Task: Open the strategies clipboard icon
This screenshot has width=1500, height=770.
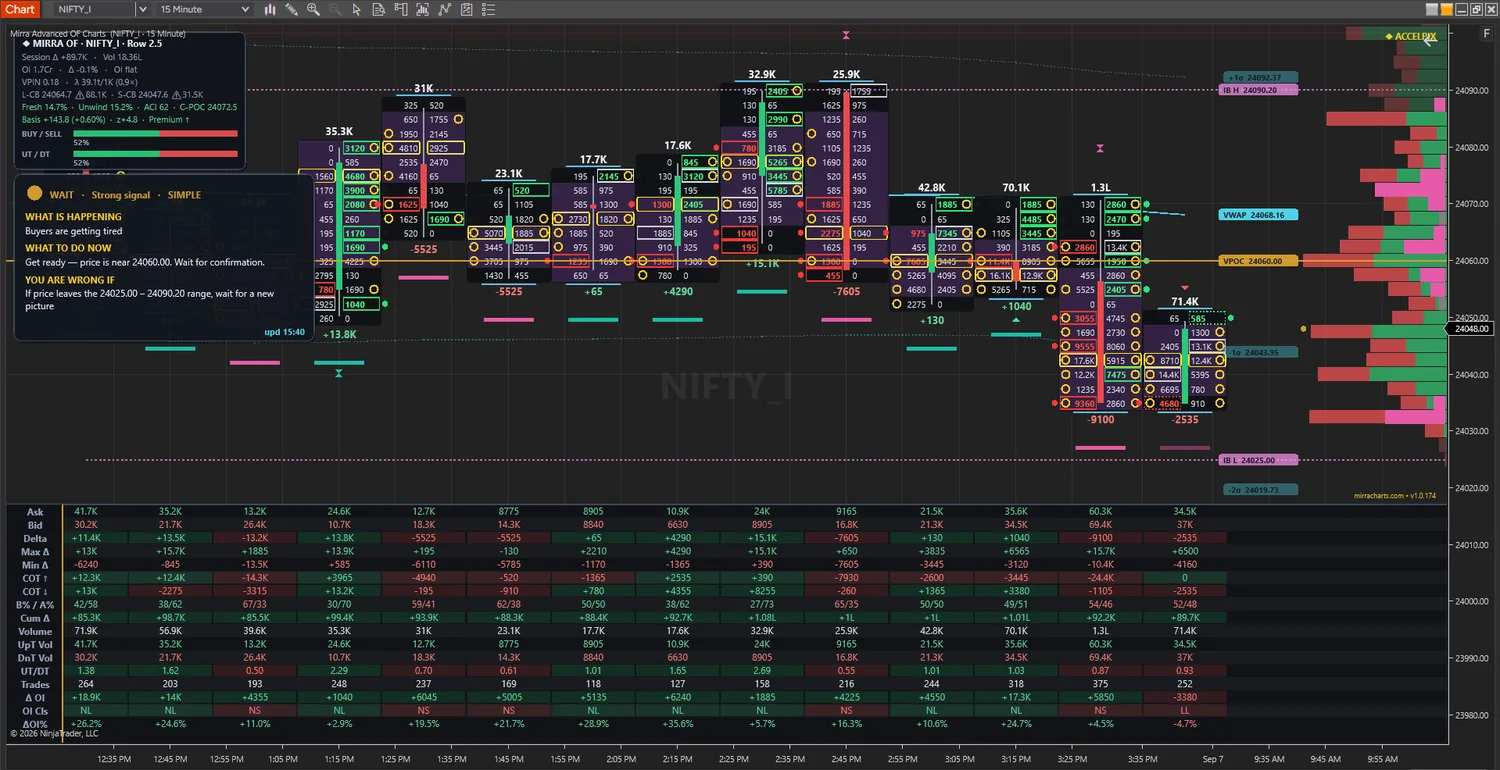Action: (467, 9)
